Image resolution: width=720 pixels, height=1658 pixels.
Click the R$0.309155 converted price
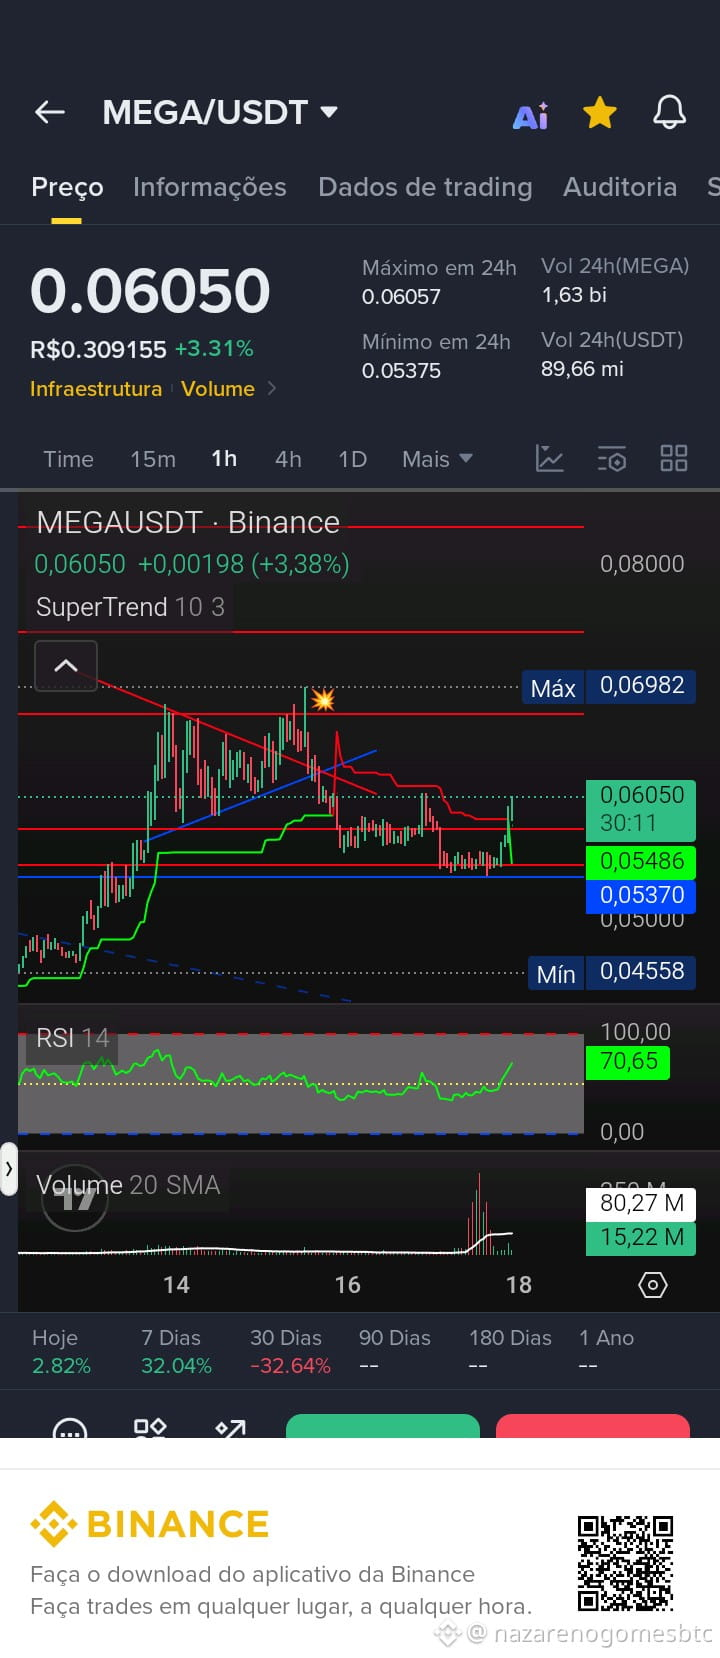pyautogui.click(x=98, y=349)
